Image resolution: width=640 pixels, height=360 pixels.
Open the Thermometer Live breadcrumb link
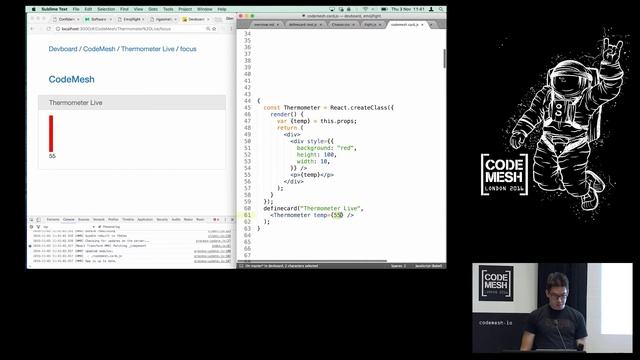[x=148, y=49]
